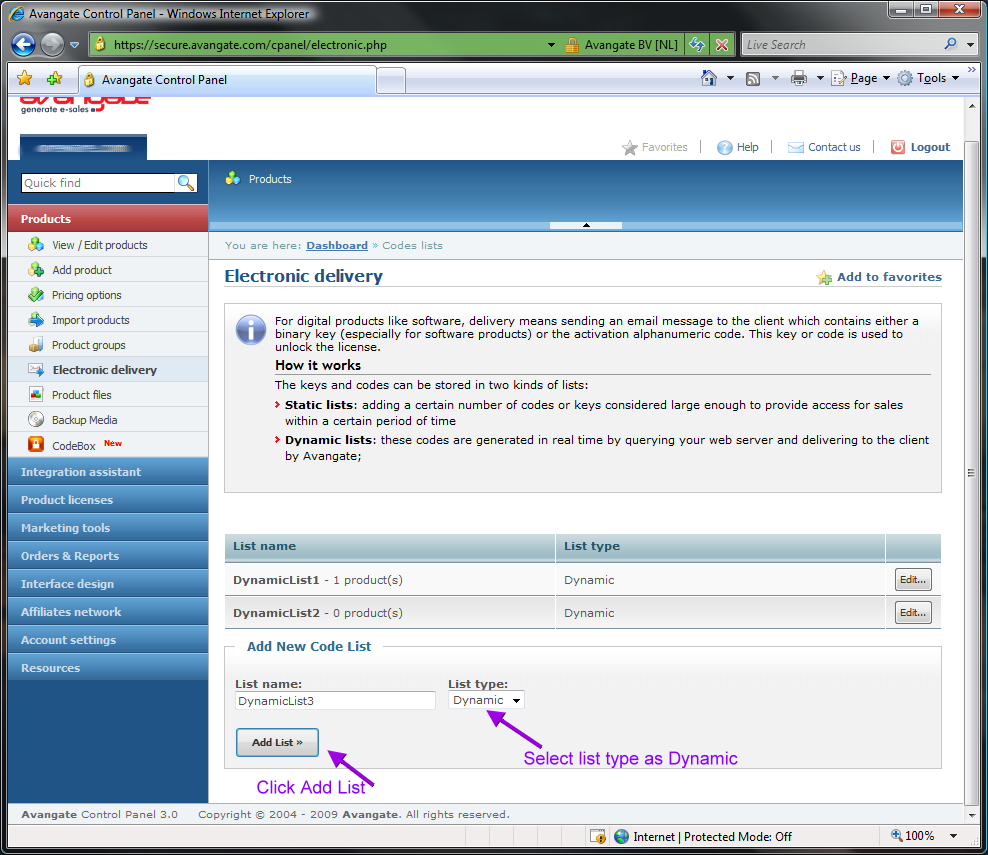Screen dimensions: 988x855
Task: Open the address bar URL history dropdown
Action: click(551, 45)
